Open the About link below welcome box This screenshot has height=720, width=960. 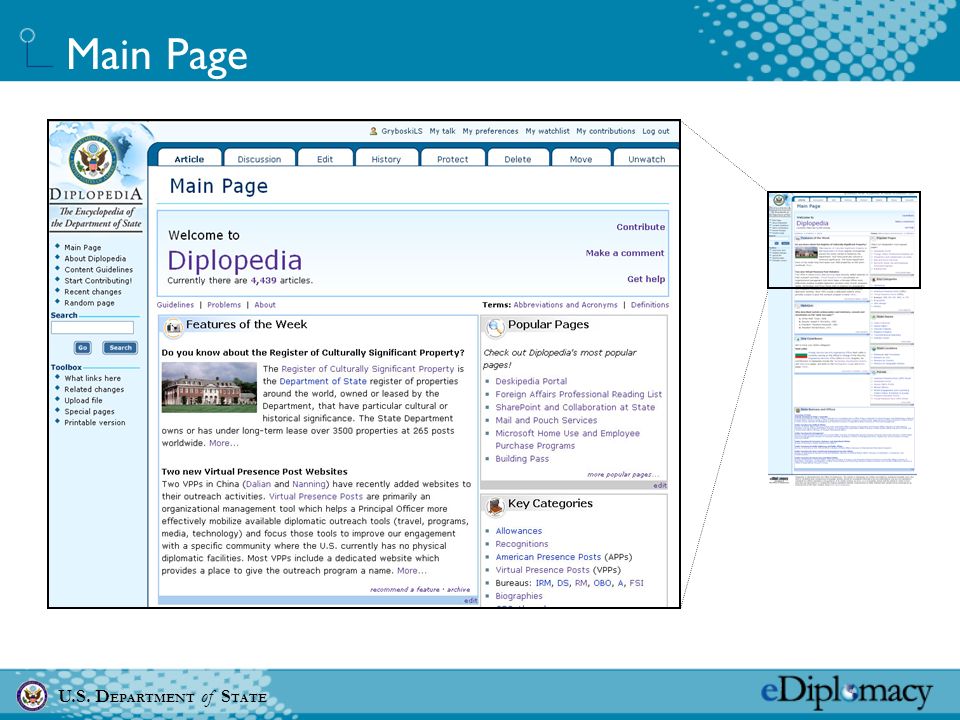tap(265, 304)
